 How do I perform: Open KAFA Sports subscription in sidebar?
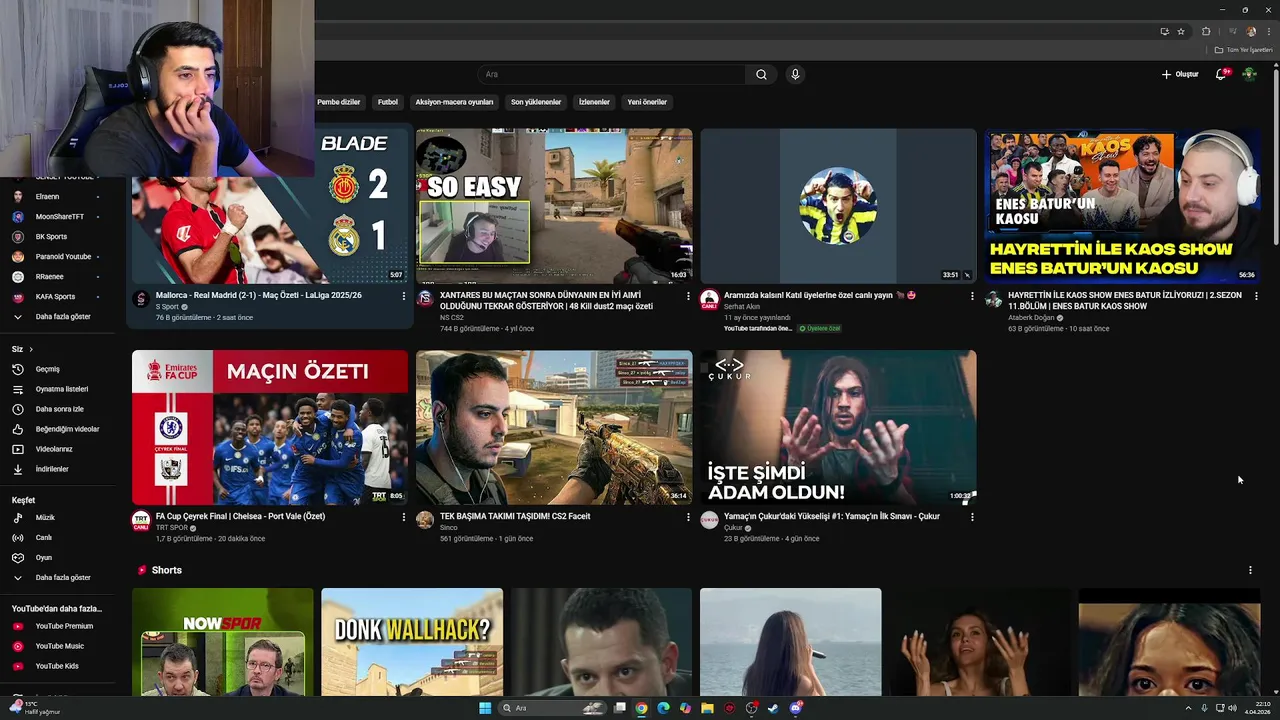tap(57, 297)
